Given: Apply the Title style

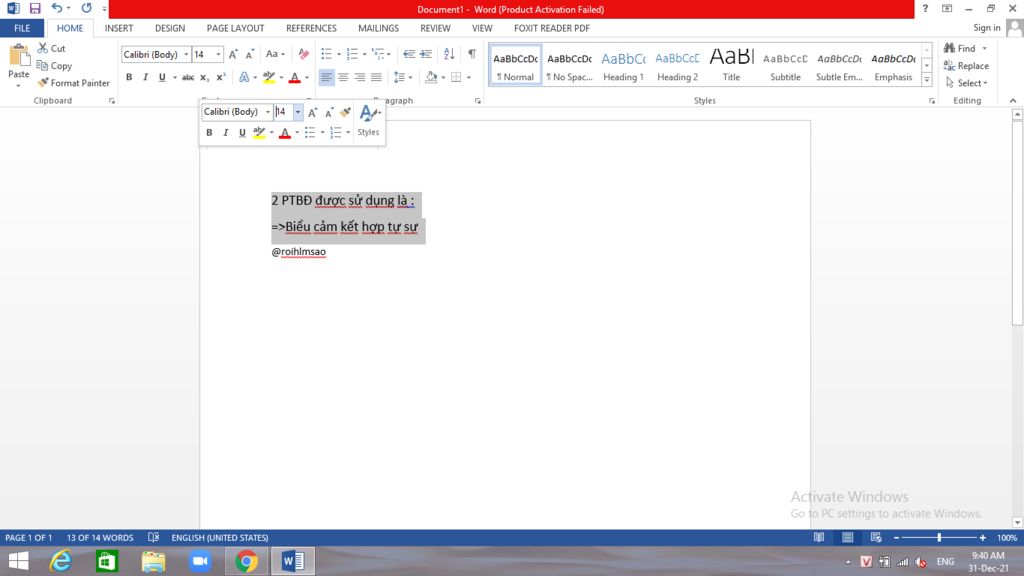Looking at the screenshot, I should [731, 65].
